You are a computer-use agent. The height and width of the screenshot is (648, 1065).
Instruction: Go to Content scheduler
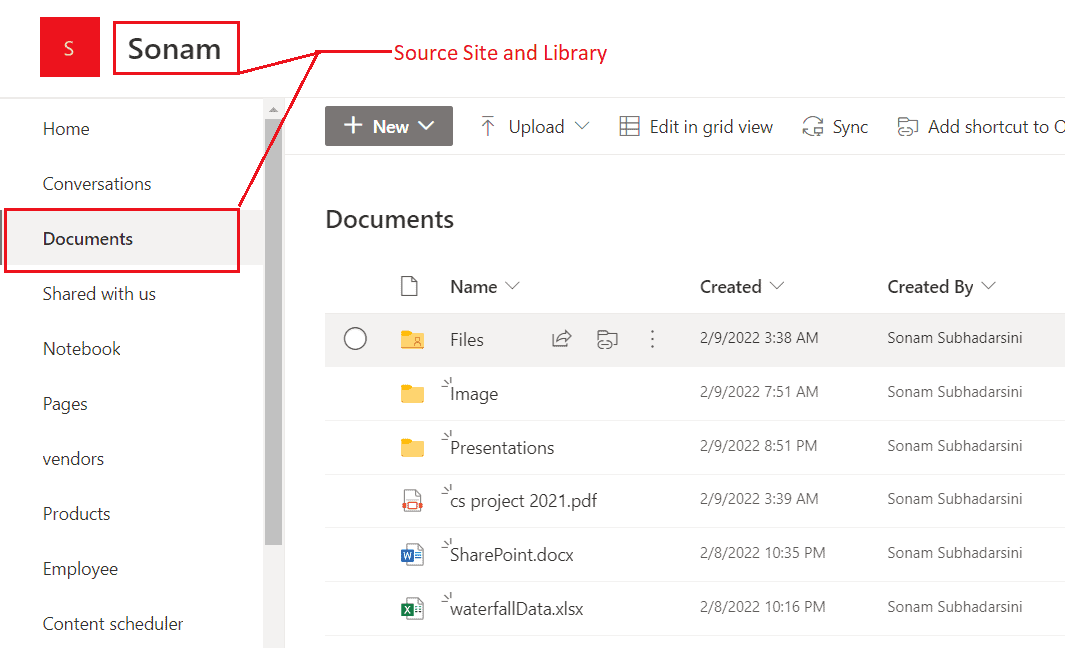click(x=113, y=623)
